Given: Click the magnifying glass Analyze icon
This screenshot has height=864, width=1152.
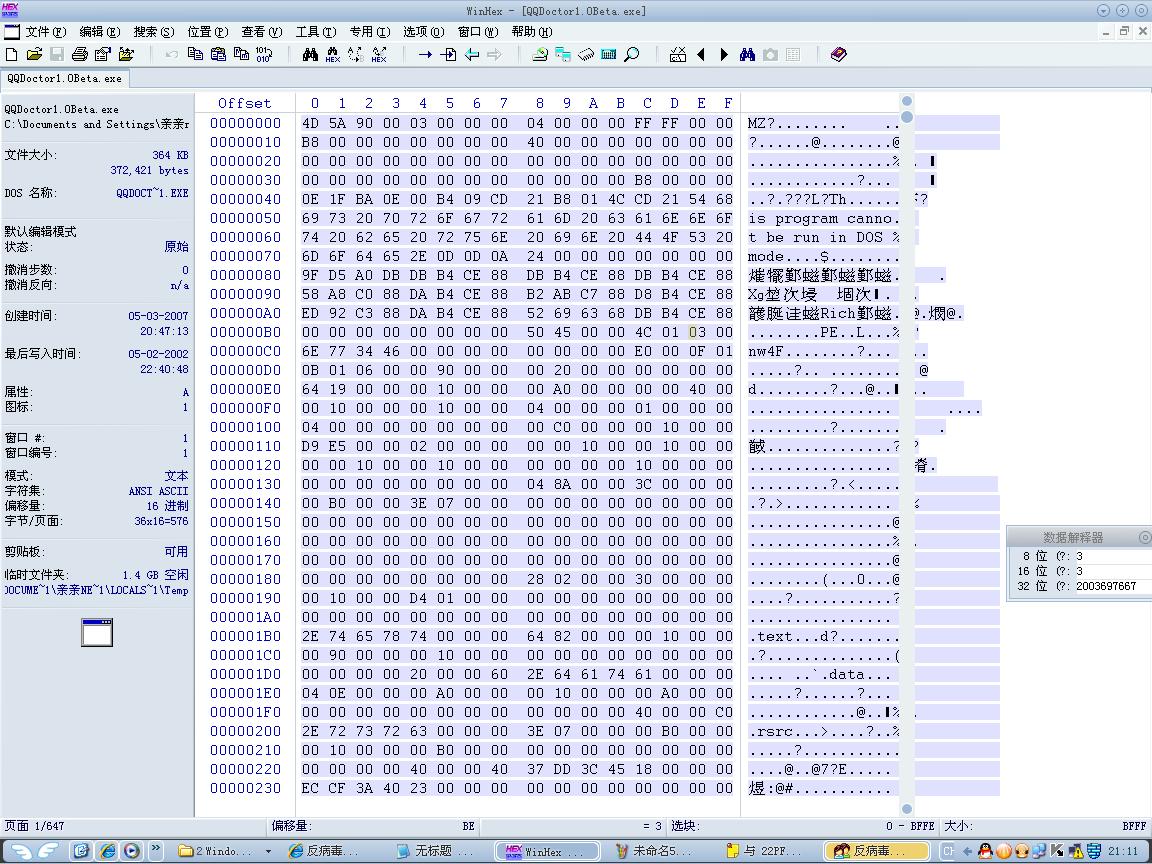Looking at the screenshot, I should 632,54.
